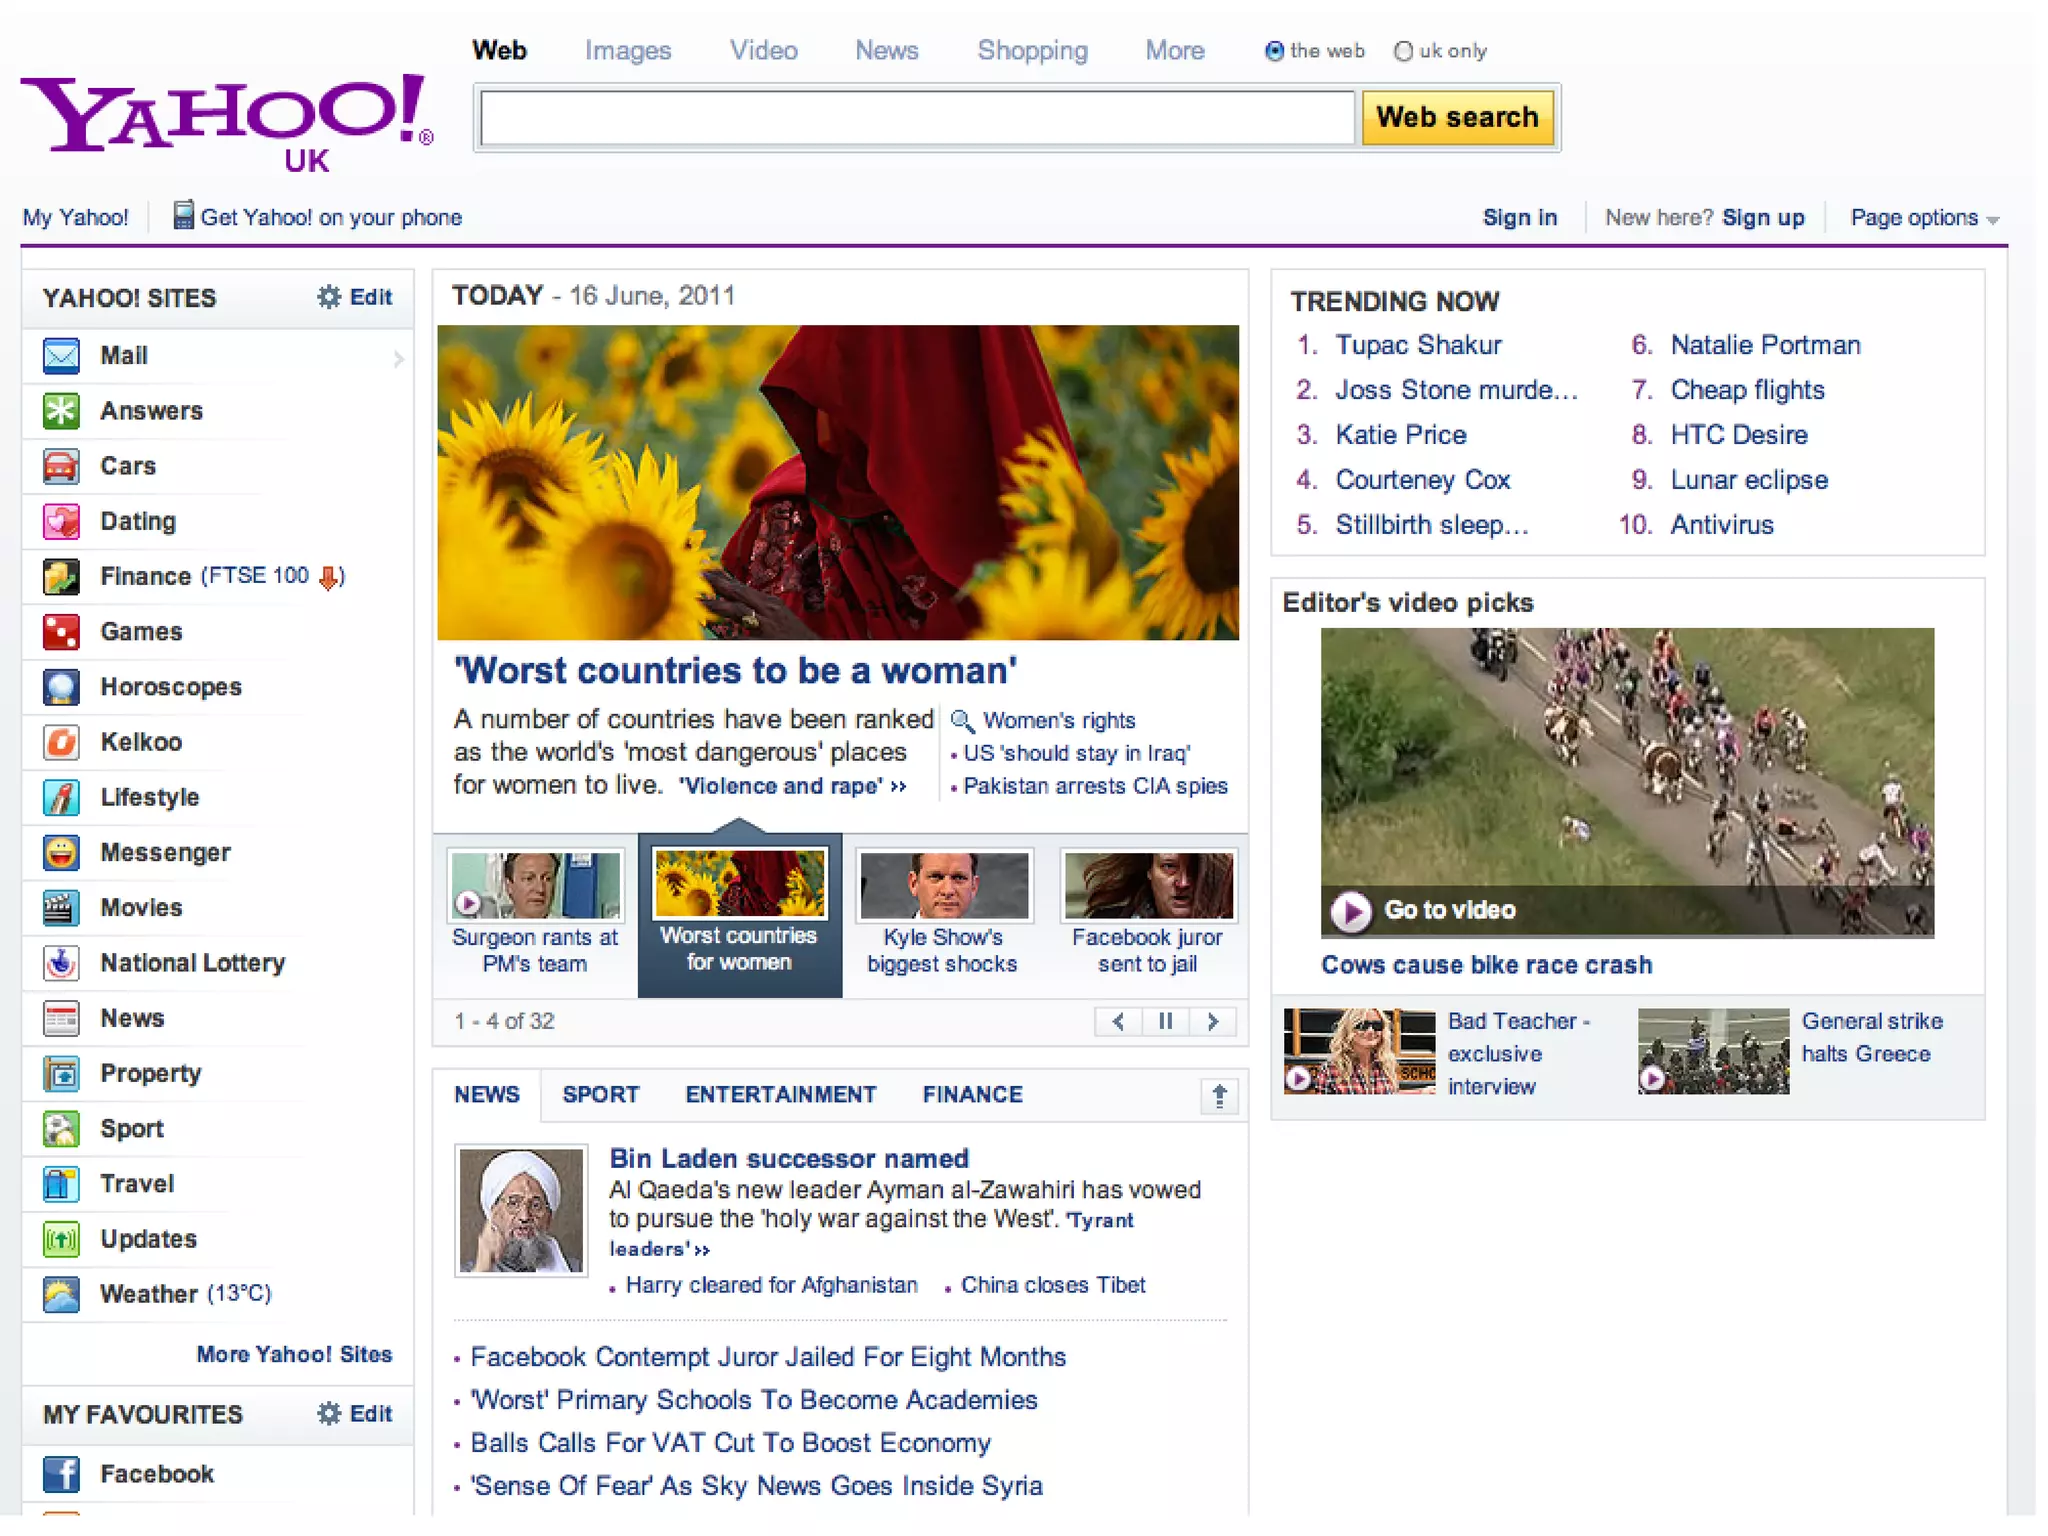Open the Movies clapperboard icon
2048x1536 pixels.
[61, 908]
